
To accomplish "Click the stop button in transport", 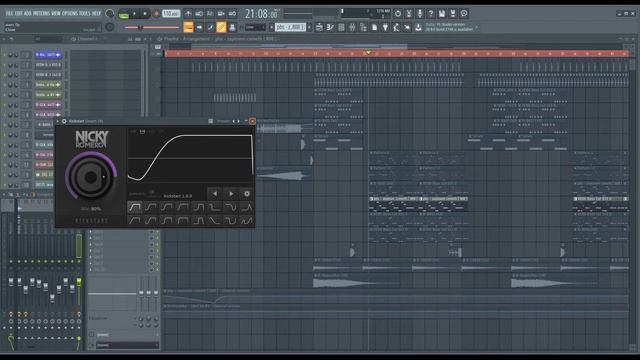I will [x=145, y=13].
